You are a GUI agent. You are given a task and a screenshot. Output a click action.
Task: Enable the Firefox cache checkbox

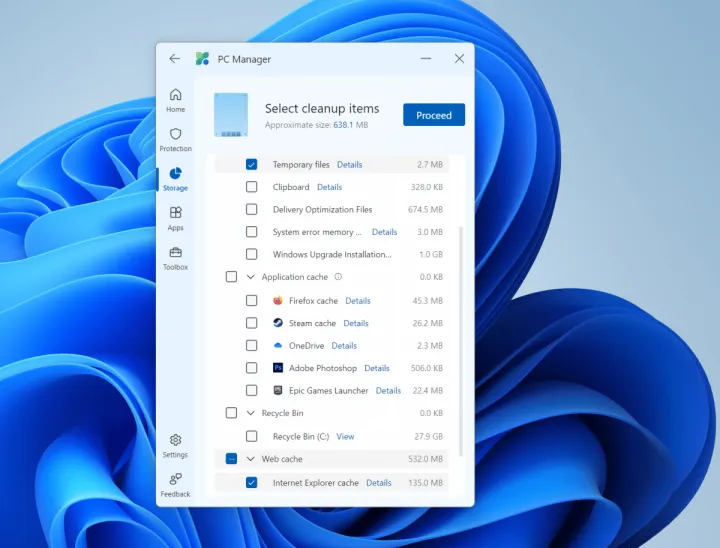coord(251,301)
